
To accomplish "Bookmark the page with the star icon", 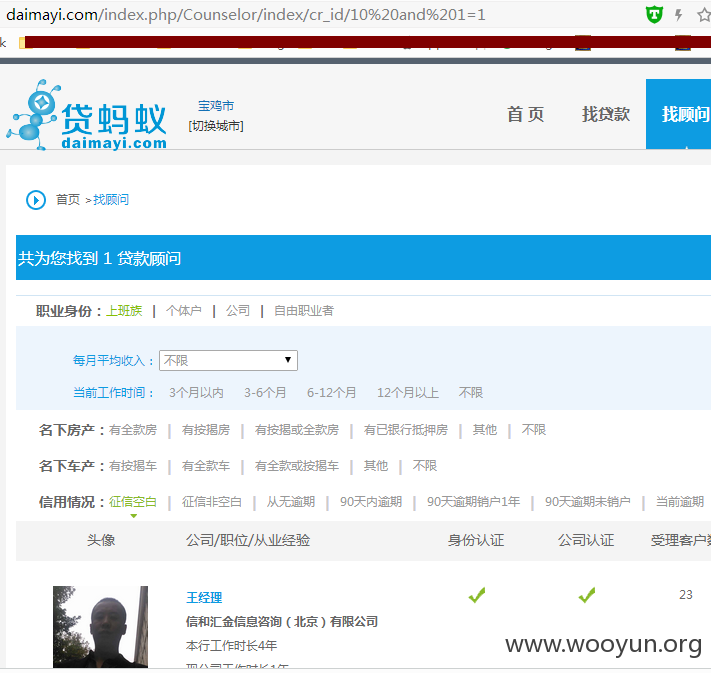I will pyautogui.click(x=704, y=15).
